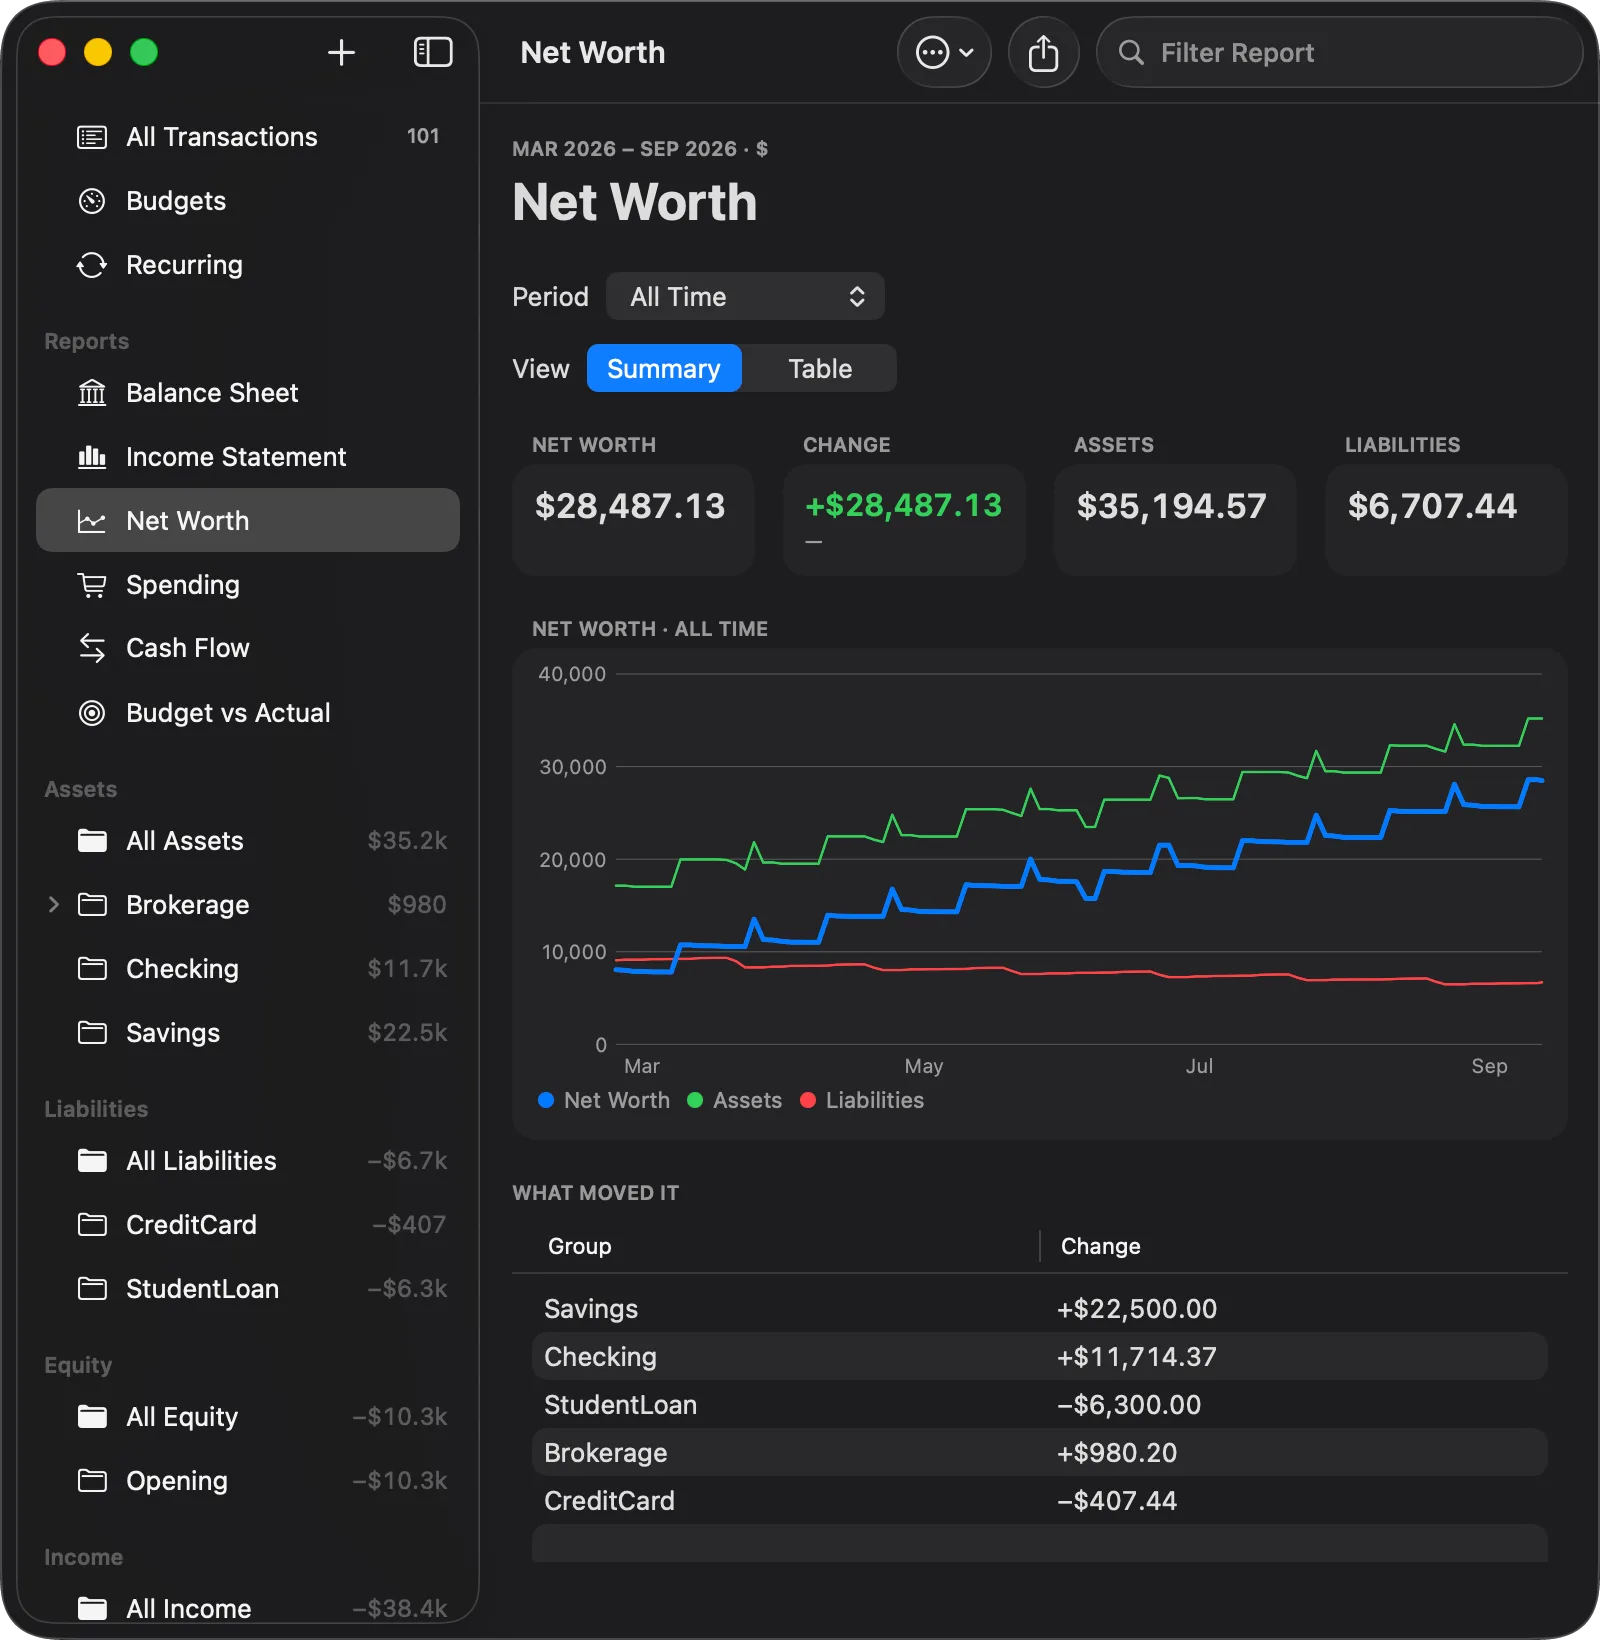1600x1640 pixels.
Task: Click the Change column header
Action: tap(1100, 1246)
